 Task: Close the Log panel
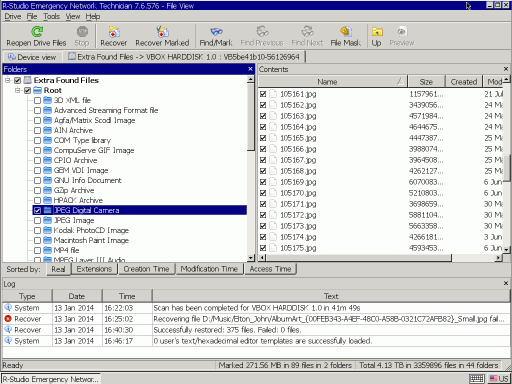click(506, 283)
